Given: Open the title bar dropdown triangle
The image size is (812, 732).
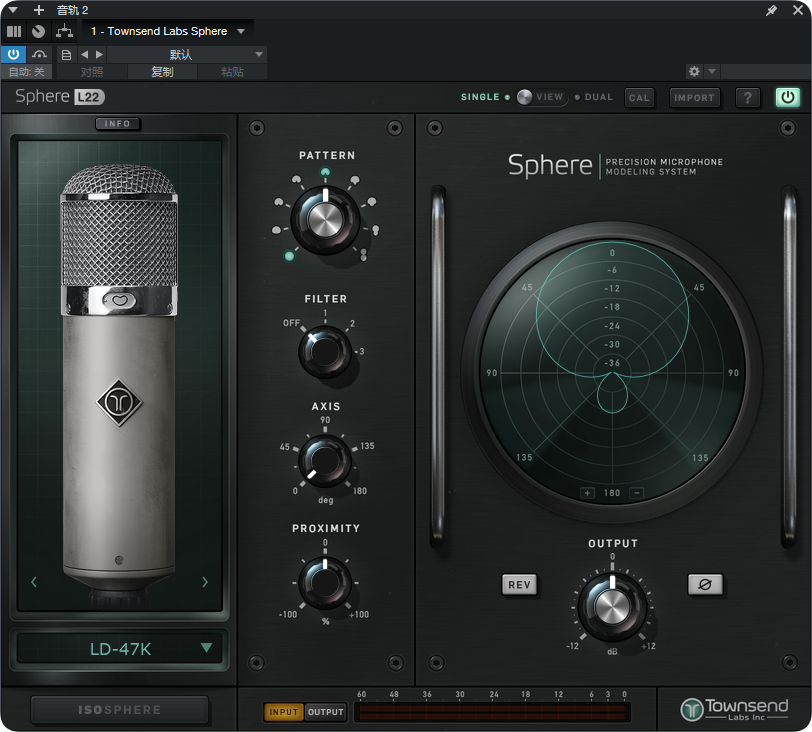Looking at the screenshot, I should [x=13, y=10].
